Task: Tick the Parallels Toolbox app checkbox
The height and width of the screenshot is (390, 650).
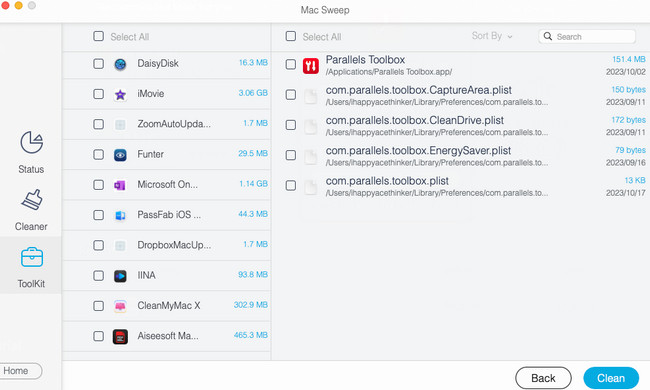Action: point(291,64)
